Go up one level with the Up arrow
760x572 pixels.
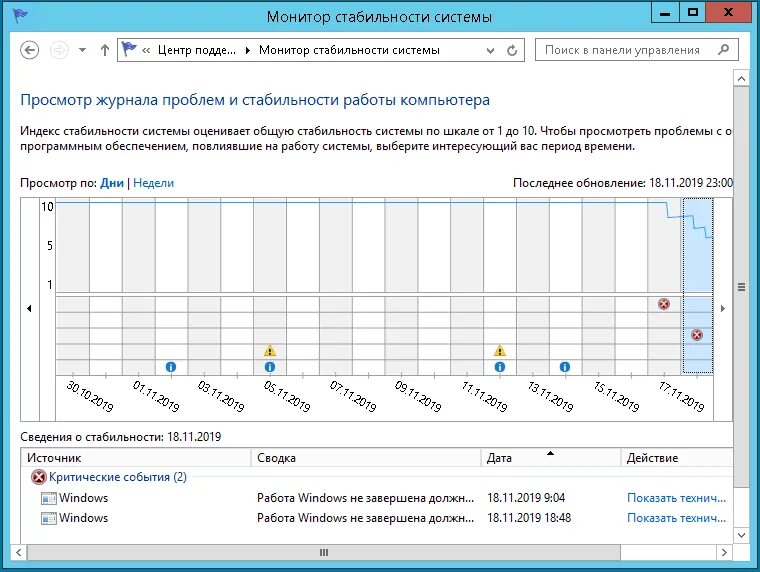tap(105, 50)
